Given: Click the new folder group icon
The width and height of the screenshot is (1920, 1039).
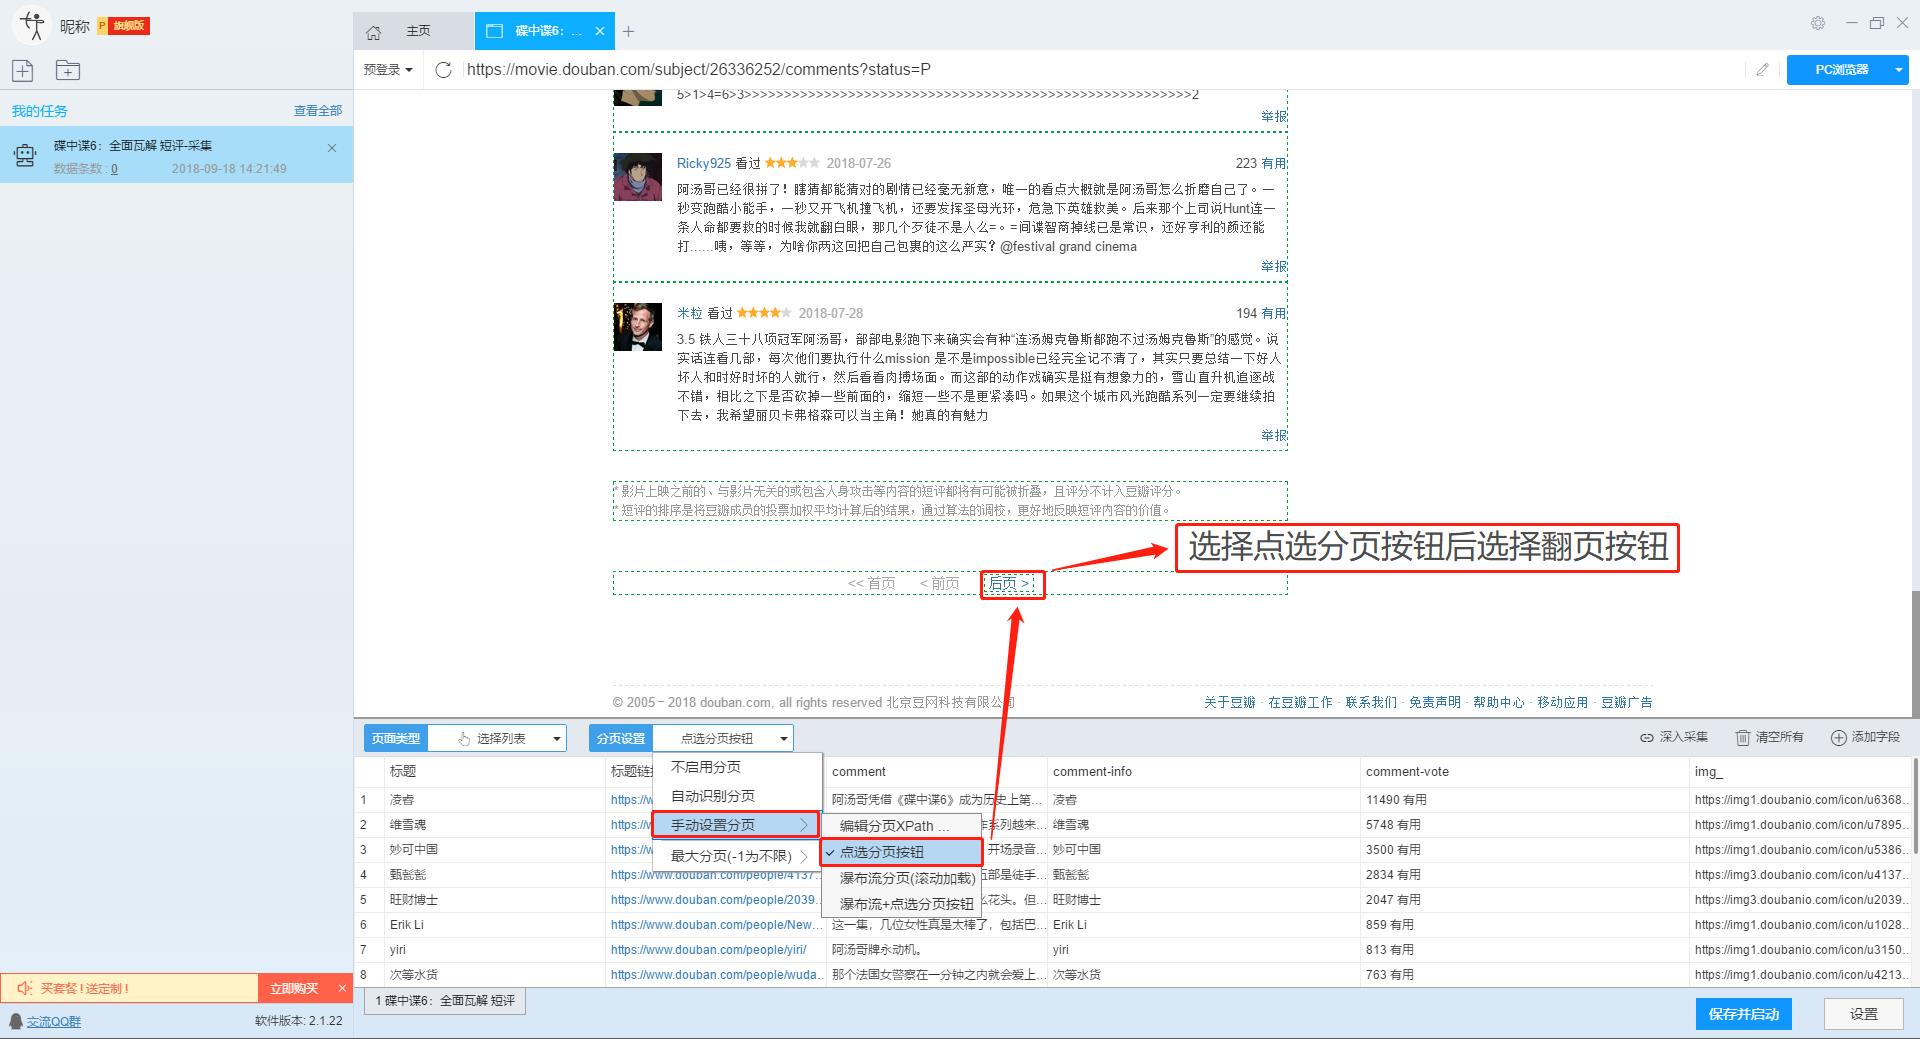Looking at the screenshot, I should [68, 70].
